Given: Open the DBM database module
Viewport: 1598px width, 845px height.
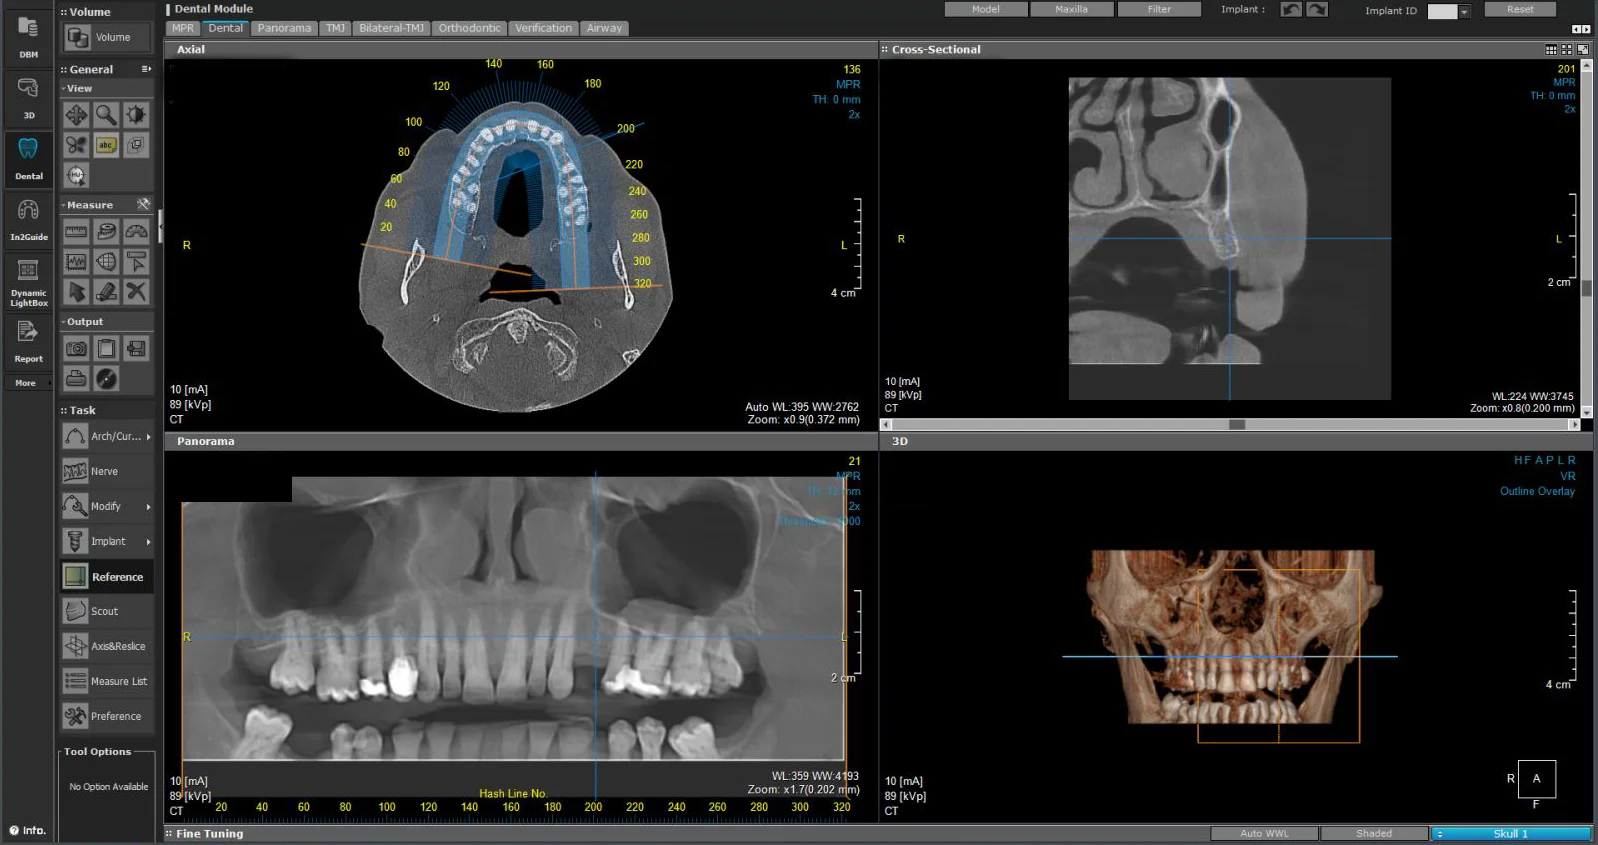Looking at the screenshot, I should tap(28, 37).
